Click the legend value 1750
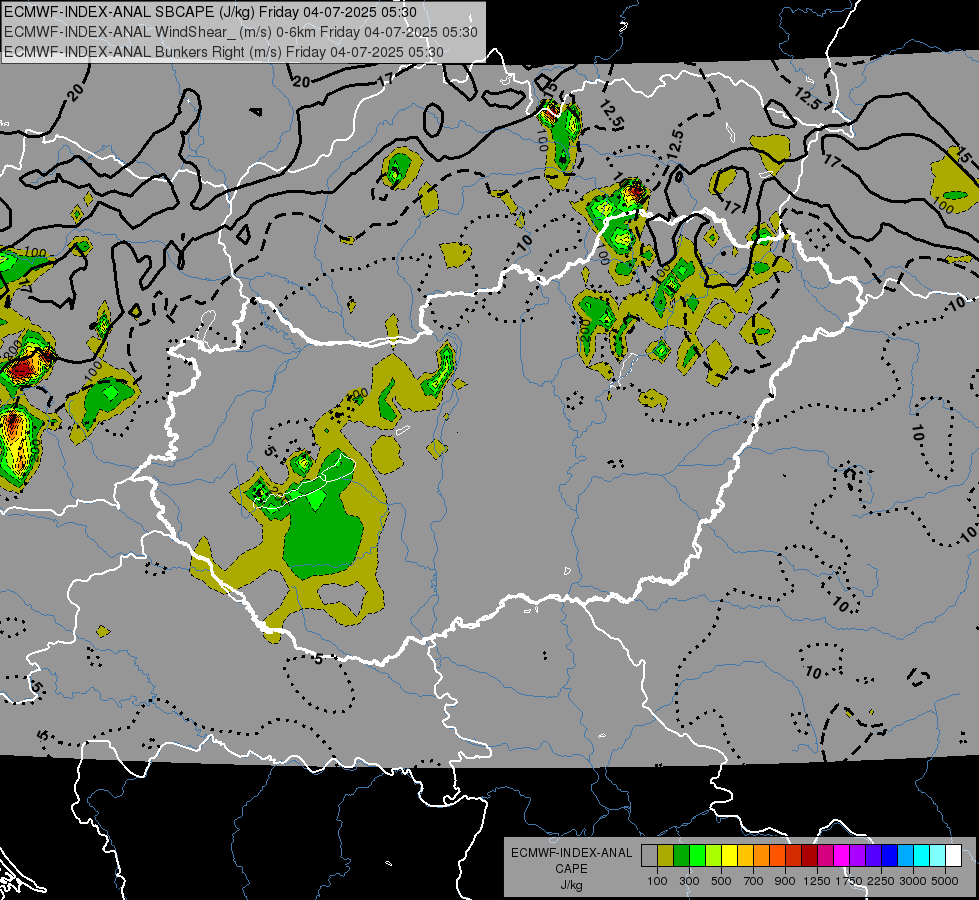Image resolution: width=979 pixels, height=900 pixels. tap(849, 881)
